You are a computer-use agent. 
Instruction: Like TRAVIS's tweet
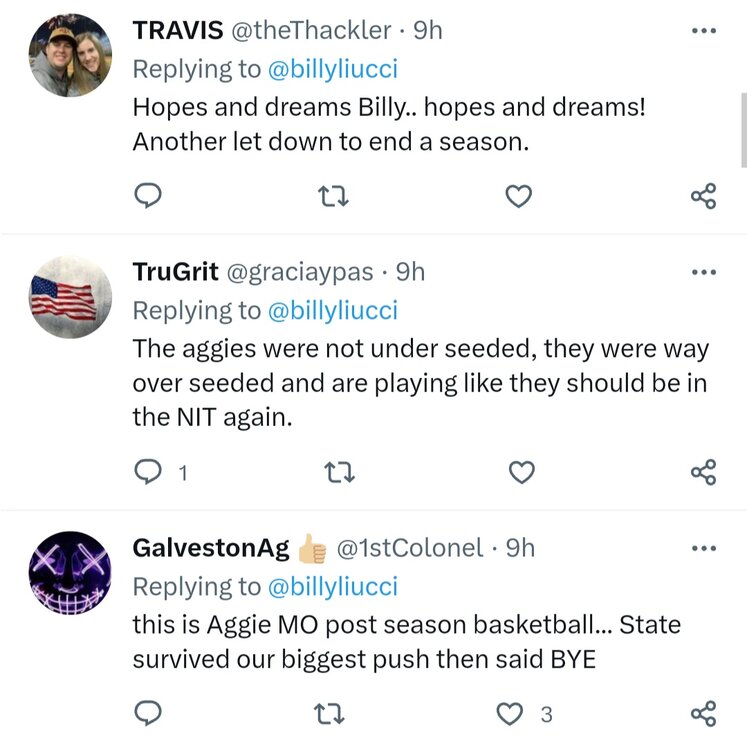517,196
